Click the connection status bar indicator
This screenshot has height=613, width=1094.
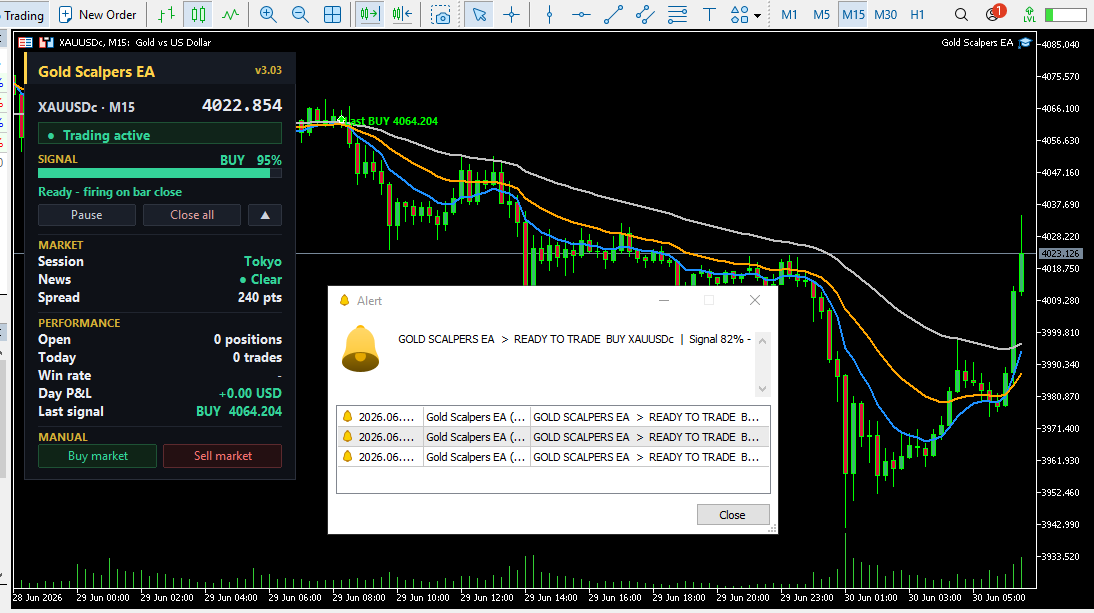point(1065,15)
